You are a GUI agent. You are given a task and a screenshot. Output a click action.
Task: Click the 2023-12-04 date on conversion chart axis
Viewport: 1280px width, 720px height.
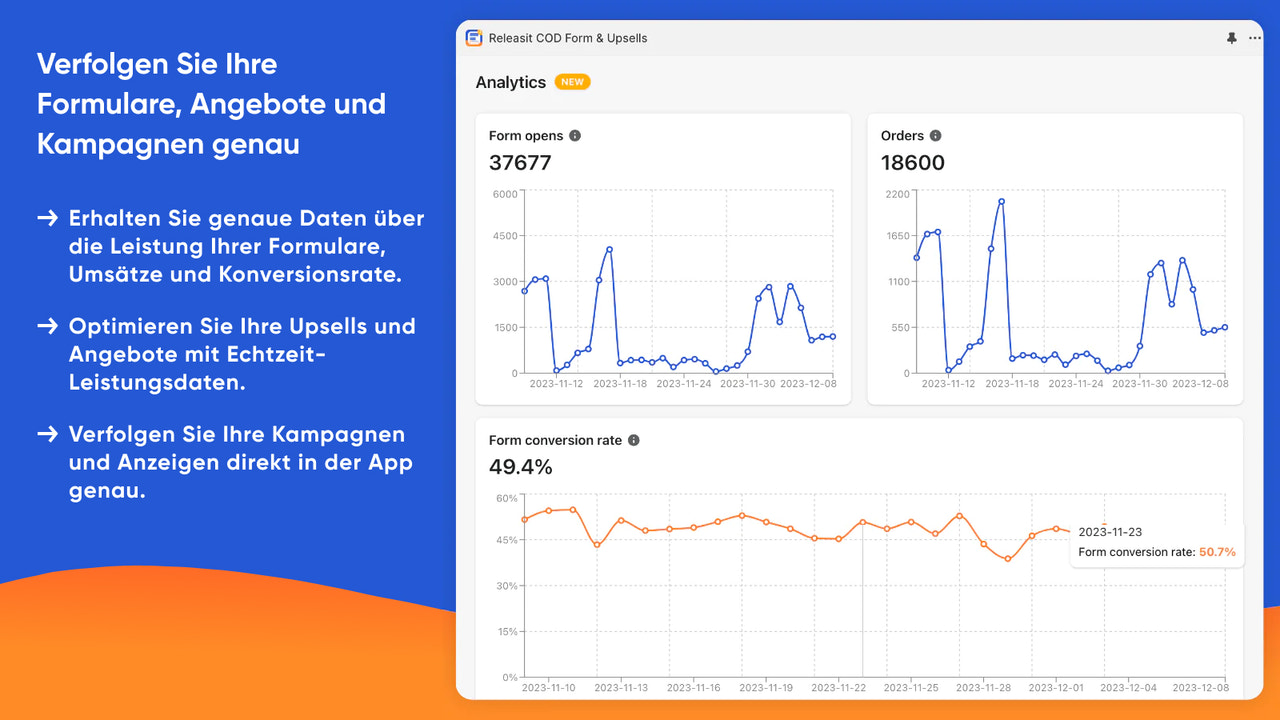(x=1129, y=688)
